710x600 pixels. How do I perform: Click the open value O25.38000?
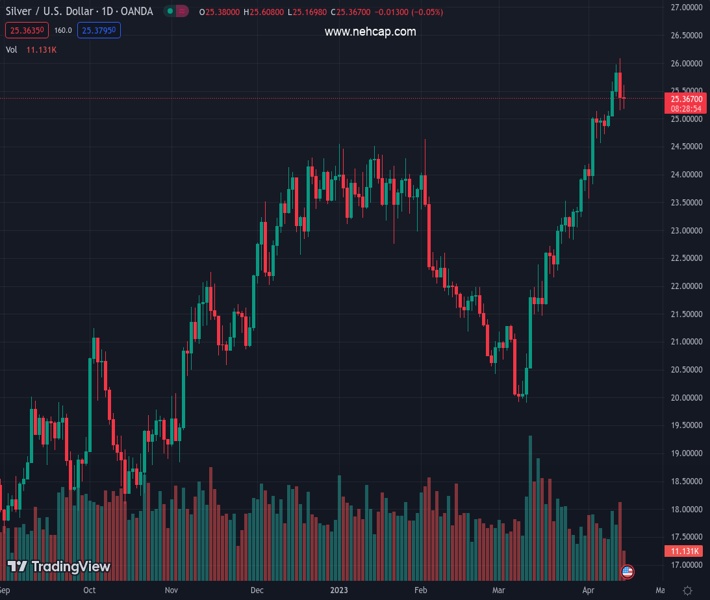tap(219, 12)
